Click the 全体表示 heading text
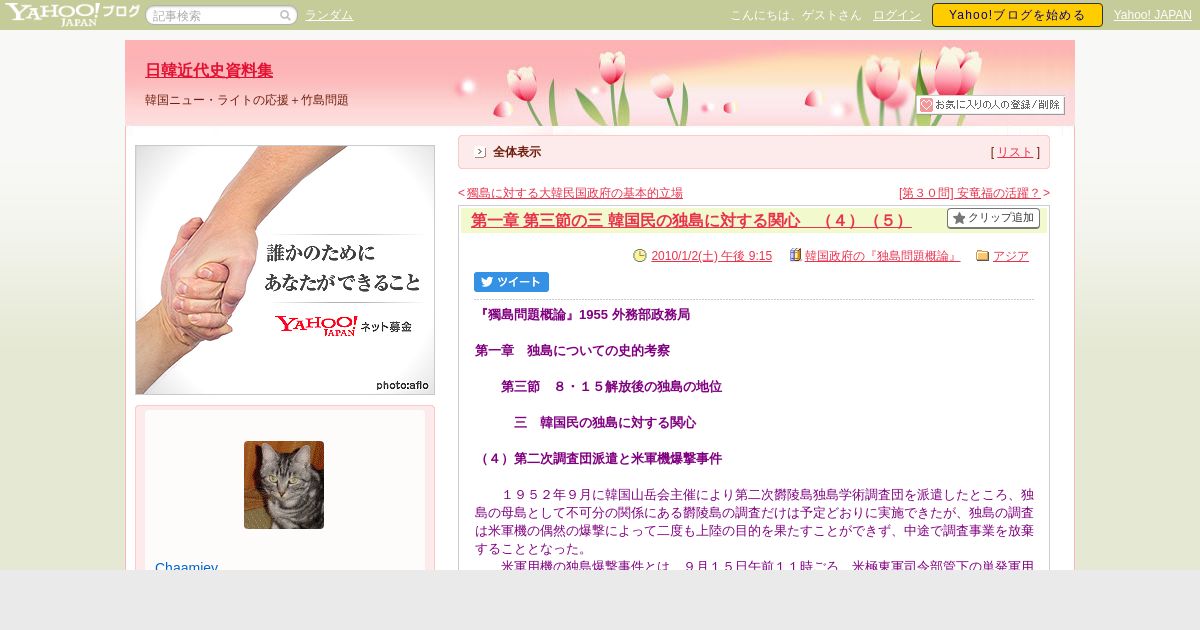This screenshot has width=1200, height=630. click(x=517, y=152)
